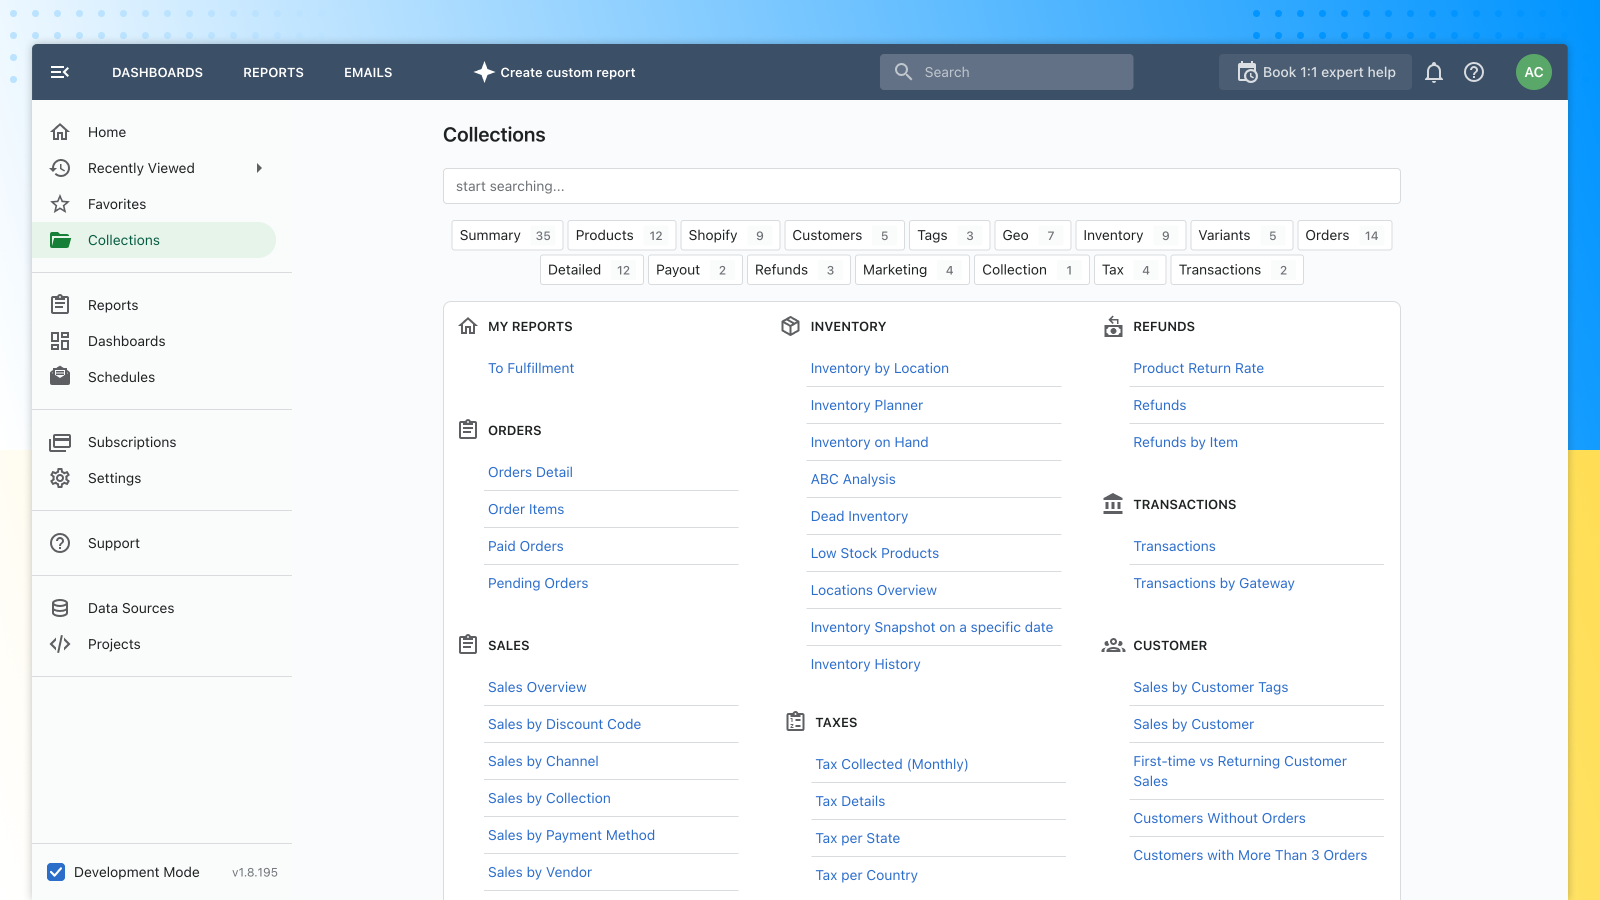The image size is (1600, 900).
Task: Open the Sales by Discount Code report
Action: coord(564,724)
